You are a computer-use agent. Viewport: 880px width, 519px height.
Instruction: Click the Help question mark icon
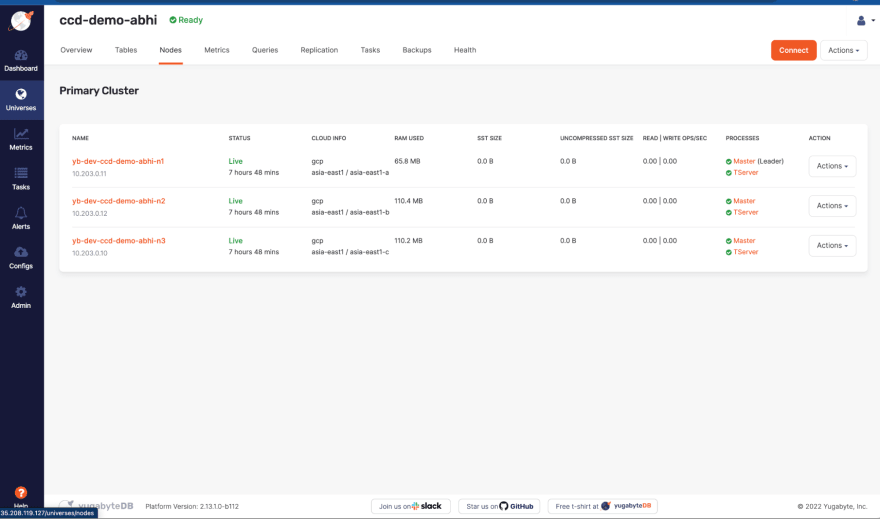pos(21,493)
